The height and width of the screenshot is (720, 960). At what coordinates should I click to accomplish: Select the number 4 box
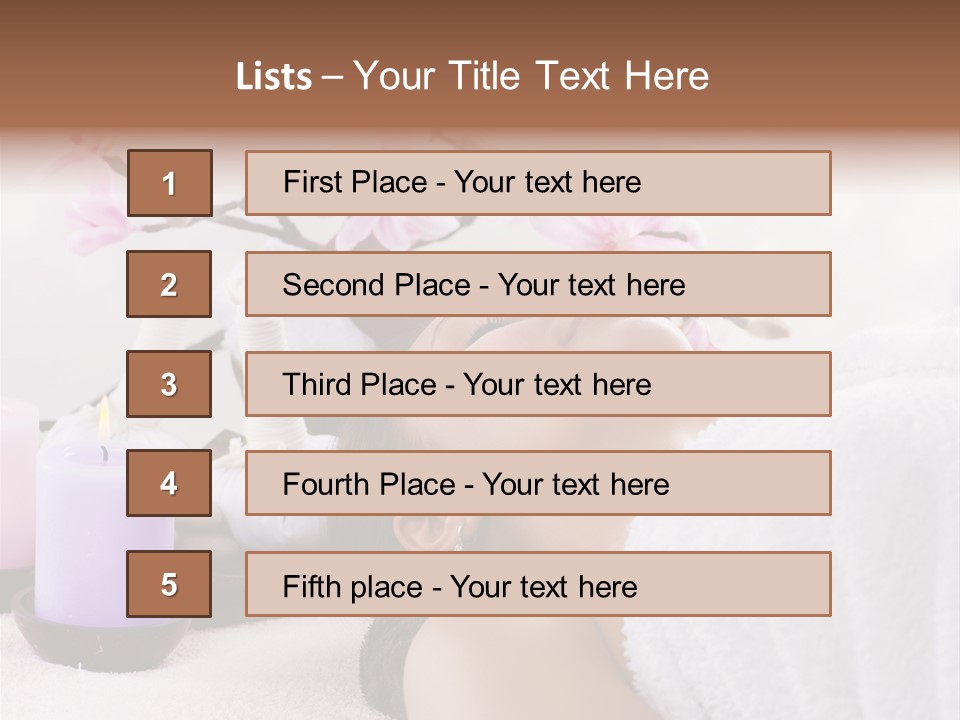169,484
